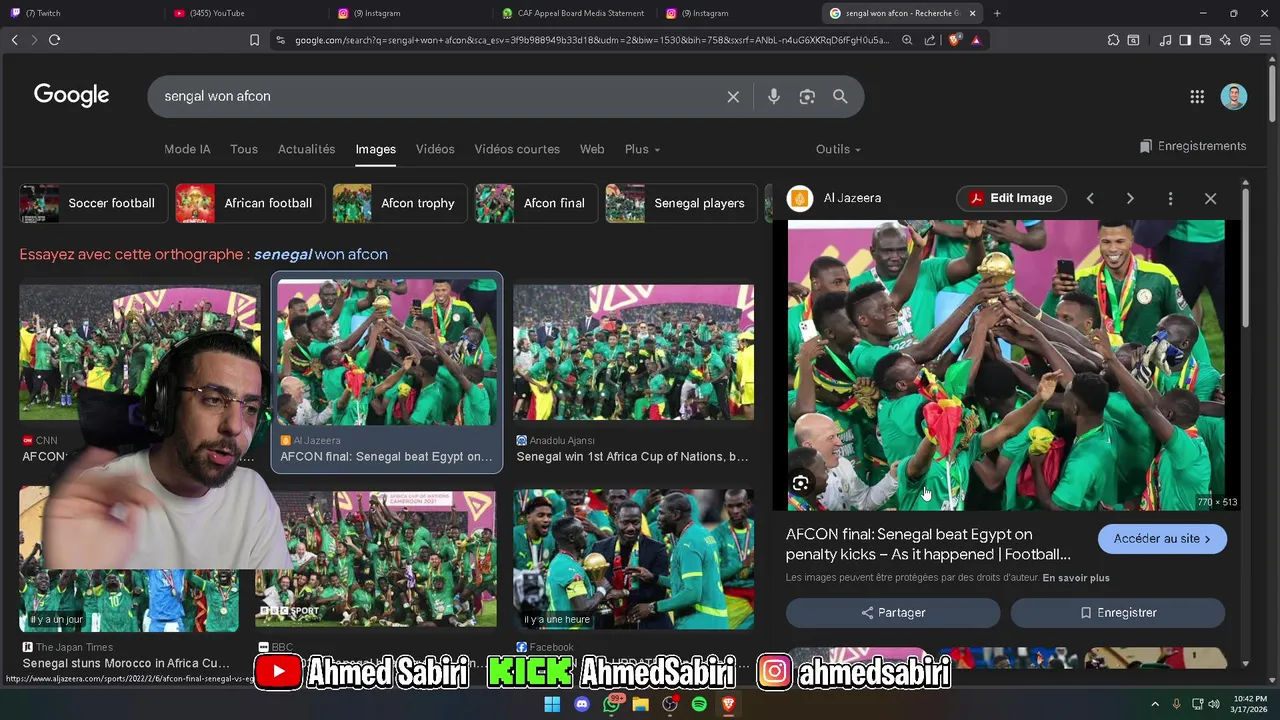
Task: Open the Brave Shields icon
Action: 954,40
